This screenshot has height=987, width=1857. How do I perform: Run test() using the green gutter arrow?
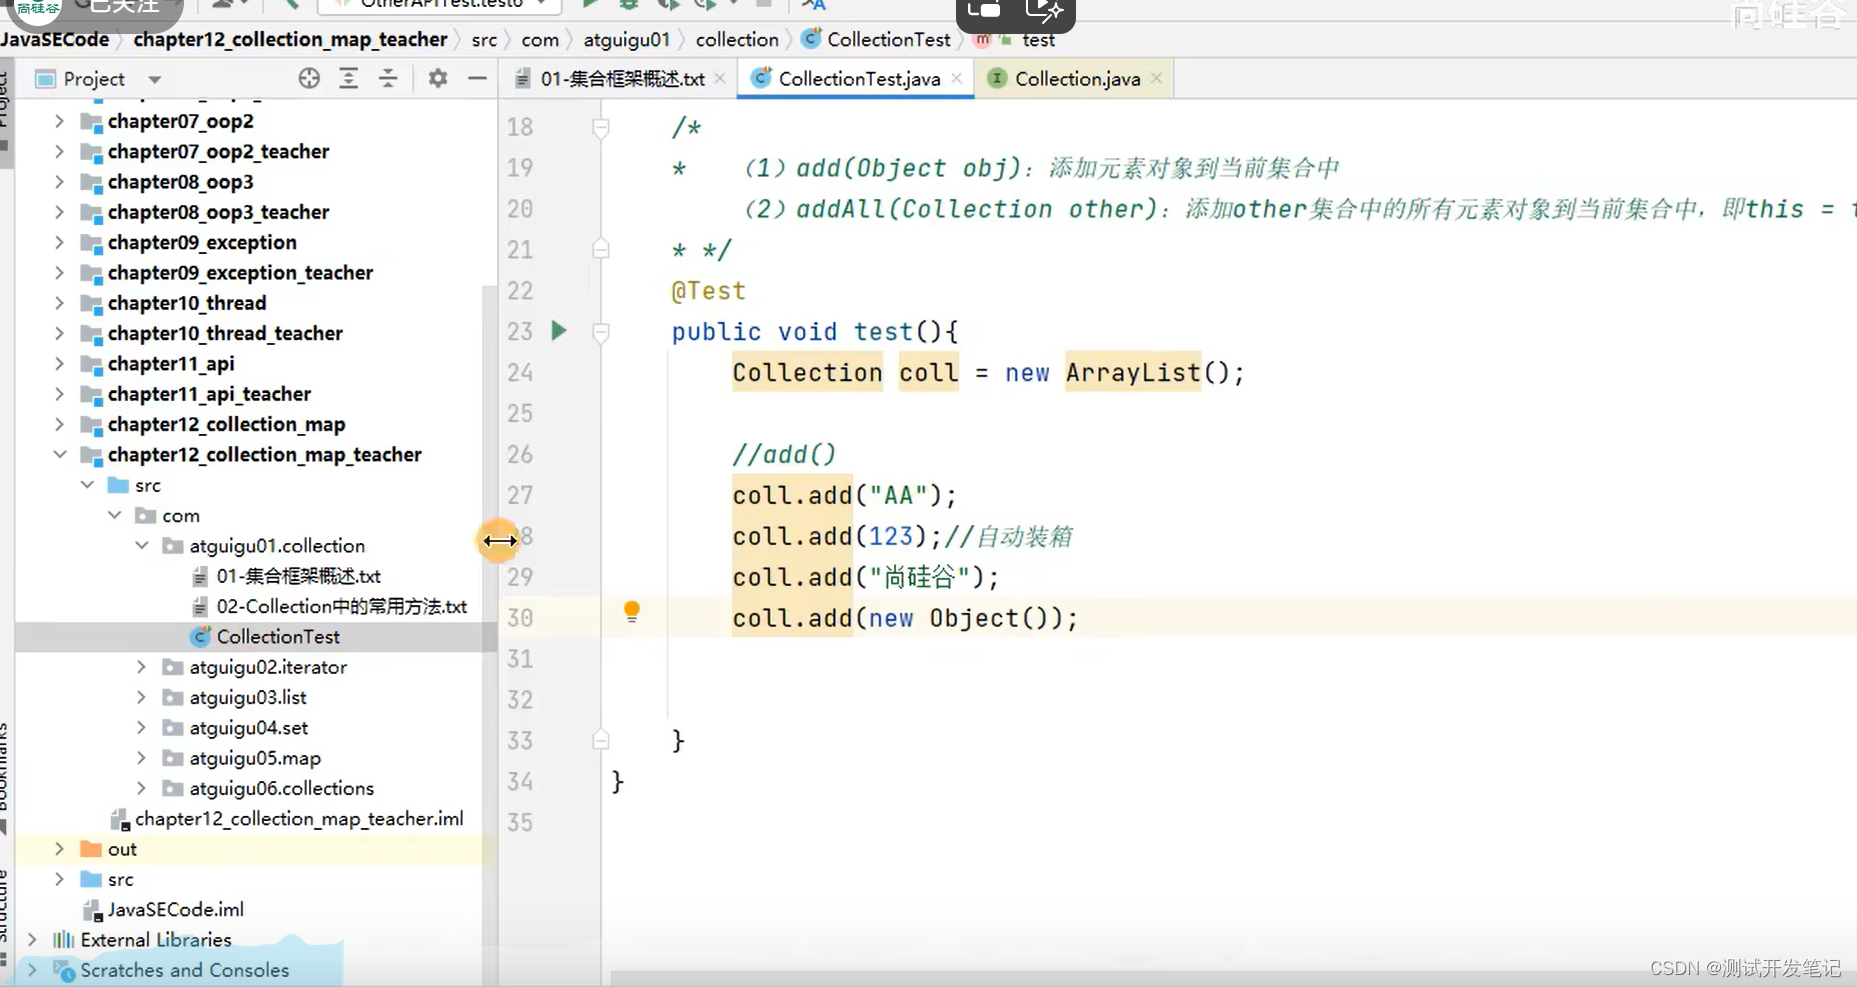coord(559,330)
